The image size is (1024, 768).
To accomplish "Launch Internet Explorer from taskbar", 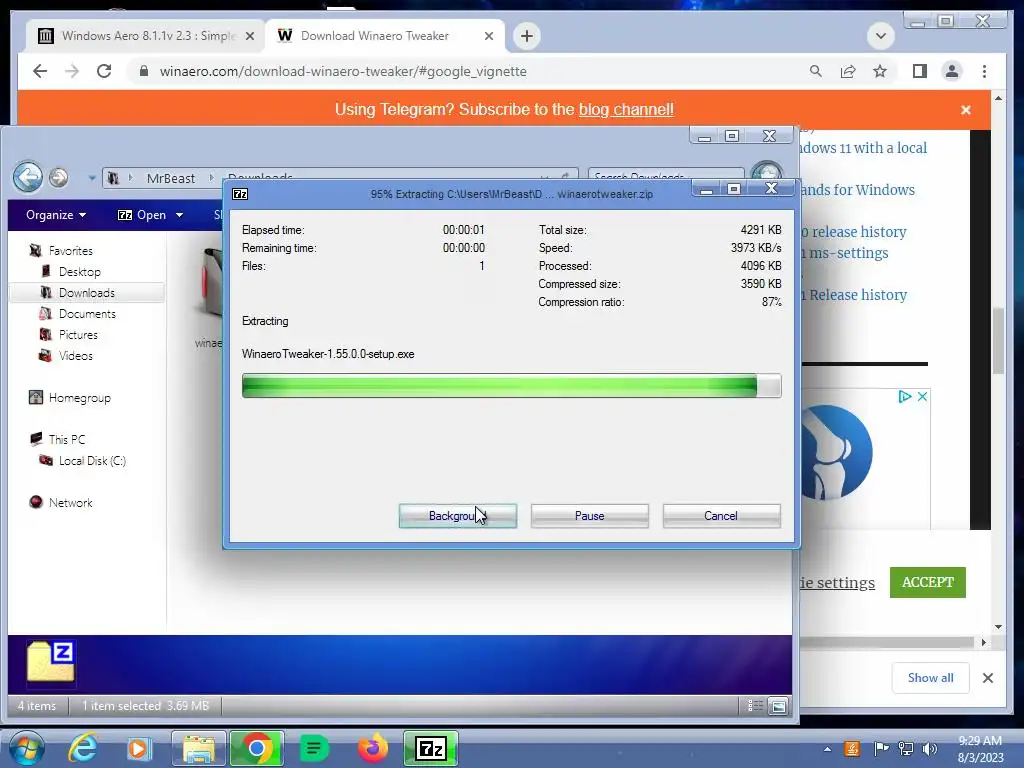I will 84,748.
